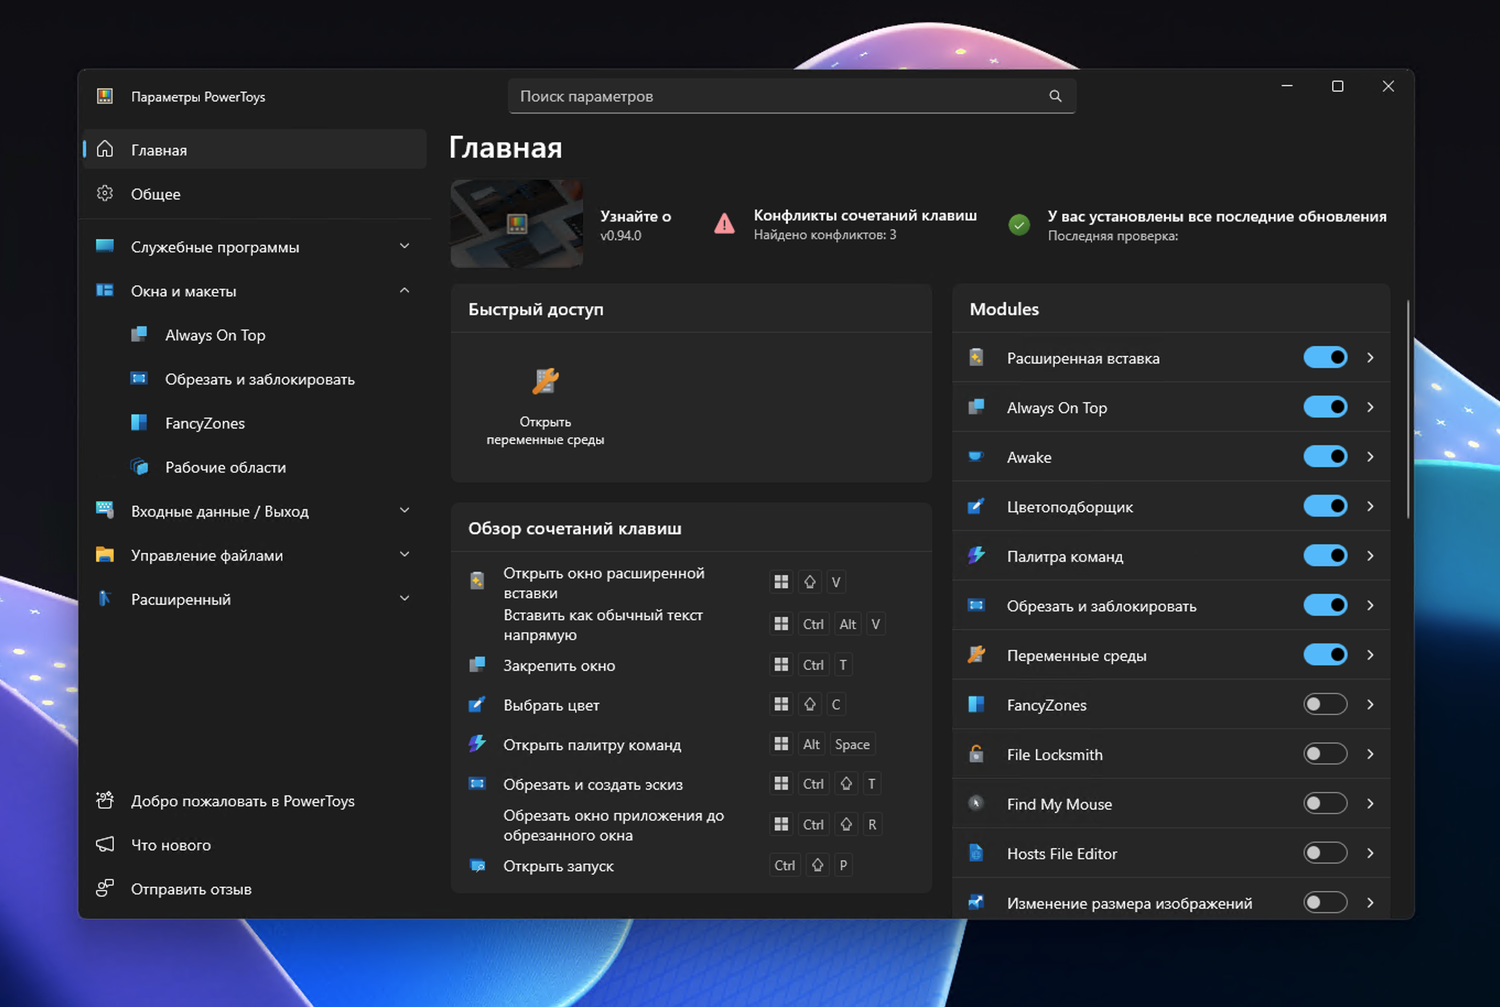Click the search magnifier icon
Viewport: 1500px width, 1007px height.
coord(1055,96)
